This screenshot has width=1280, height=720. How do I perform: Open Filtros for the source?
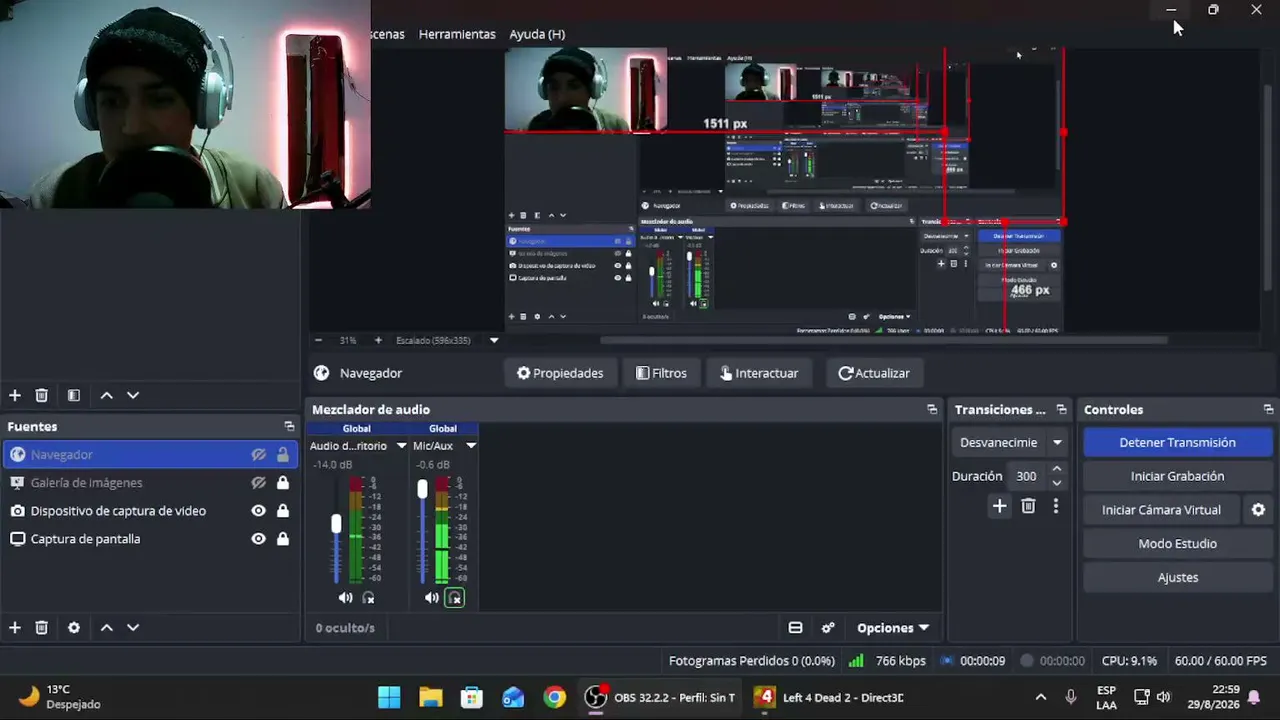click(x=661, y=373)
